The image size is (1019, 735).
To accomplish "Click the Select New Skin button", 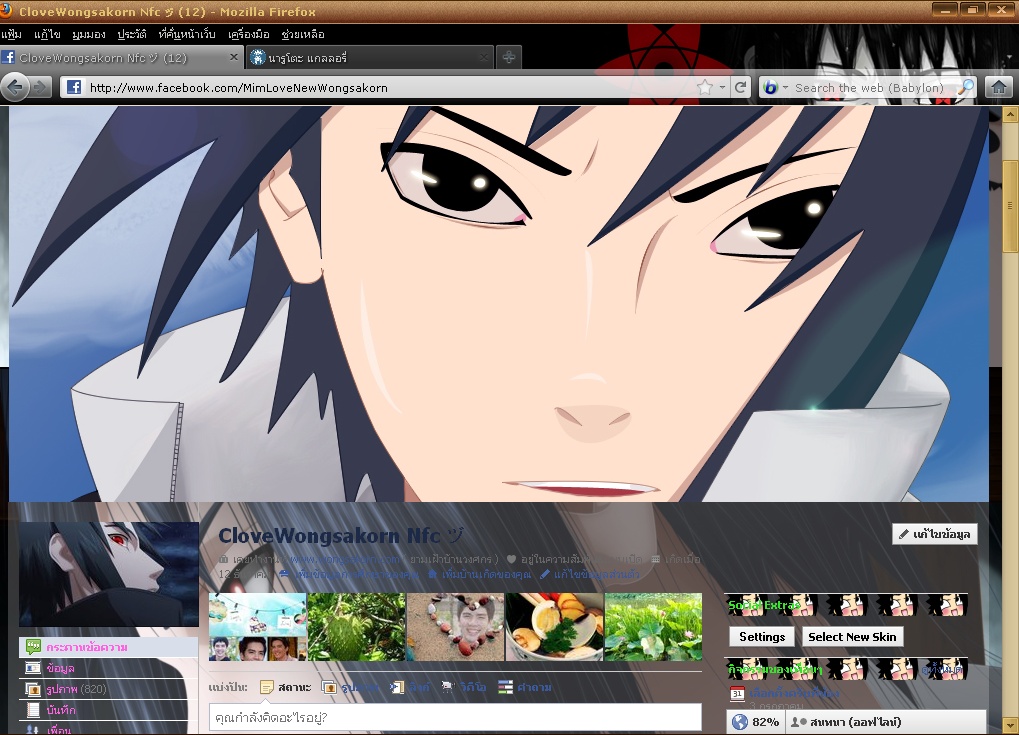I will pyautogui.click(x=852, y=637).
